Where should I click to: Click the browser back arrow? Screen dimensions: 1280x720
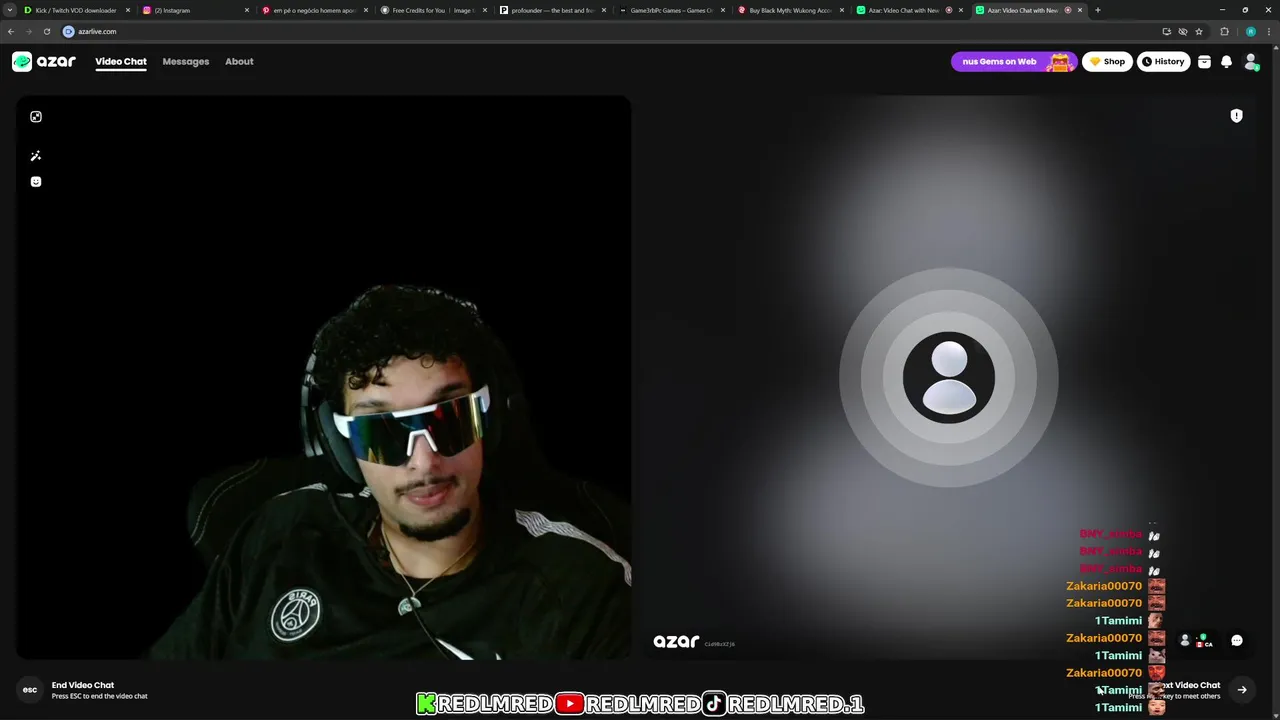(x=11, y=31)
